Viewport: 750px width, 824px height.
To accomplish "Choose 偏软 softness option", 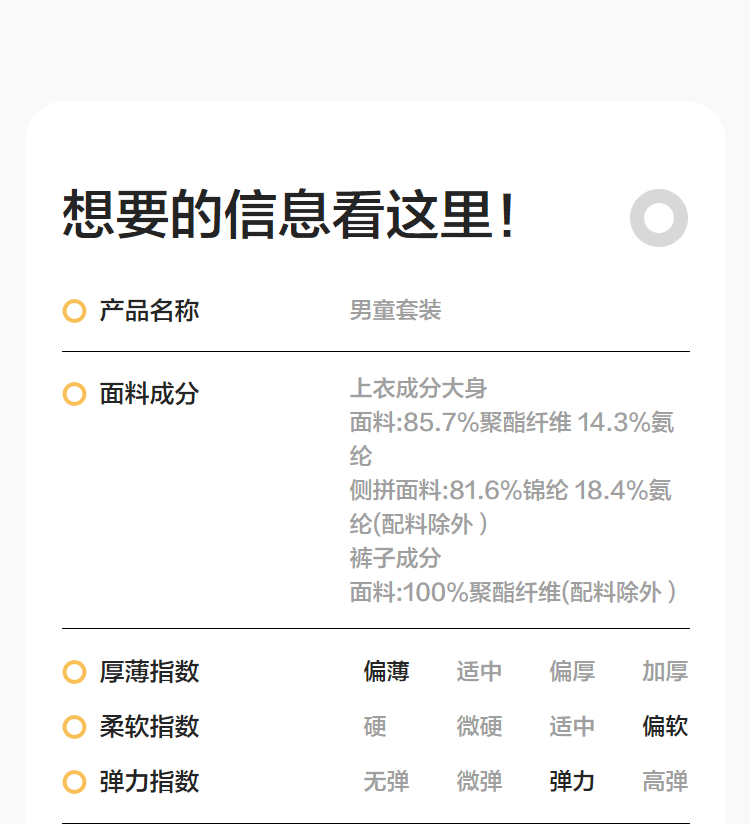I will [665, 727].
